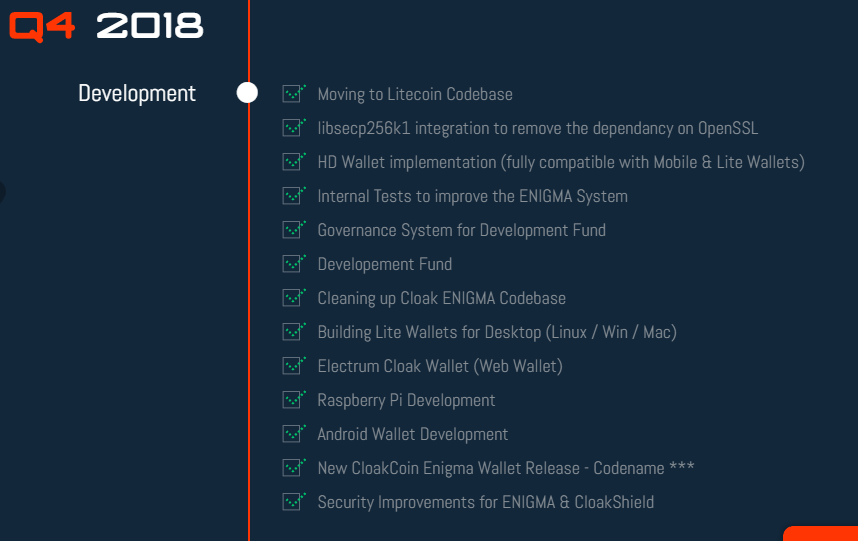Click the white Development timeline marker dot
858x541 pixels.
247,93
